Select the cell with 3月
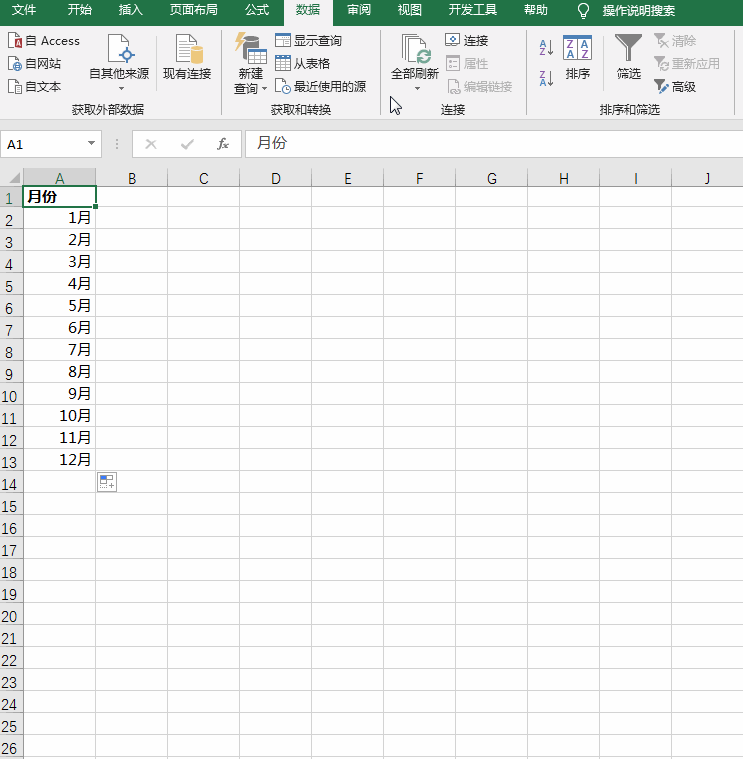This screenshot has width=743, height=759. (60, 262)
